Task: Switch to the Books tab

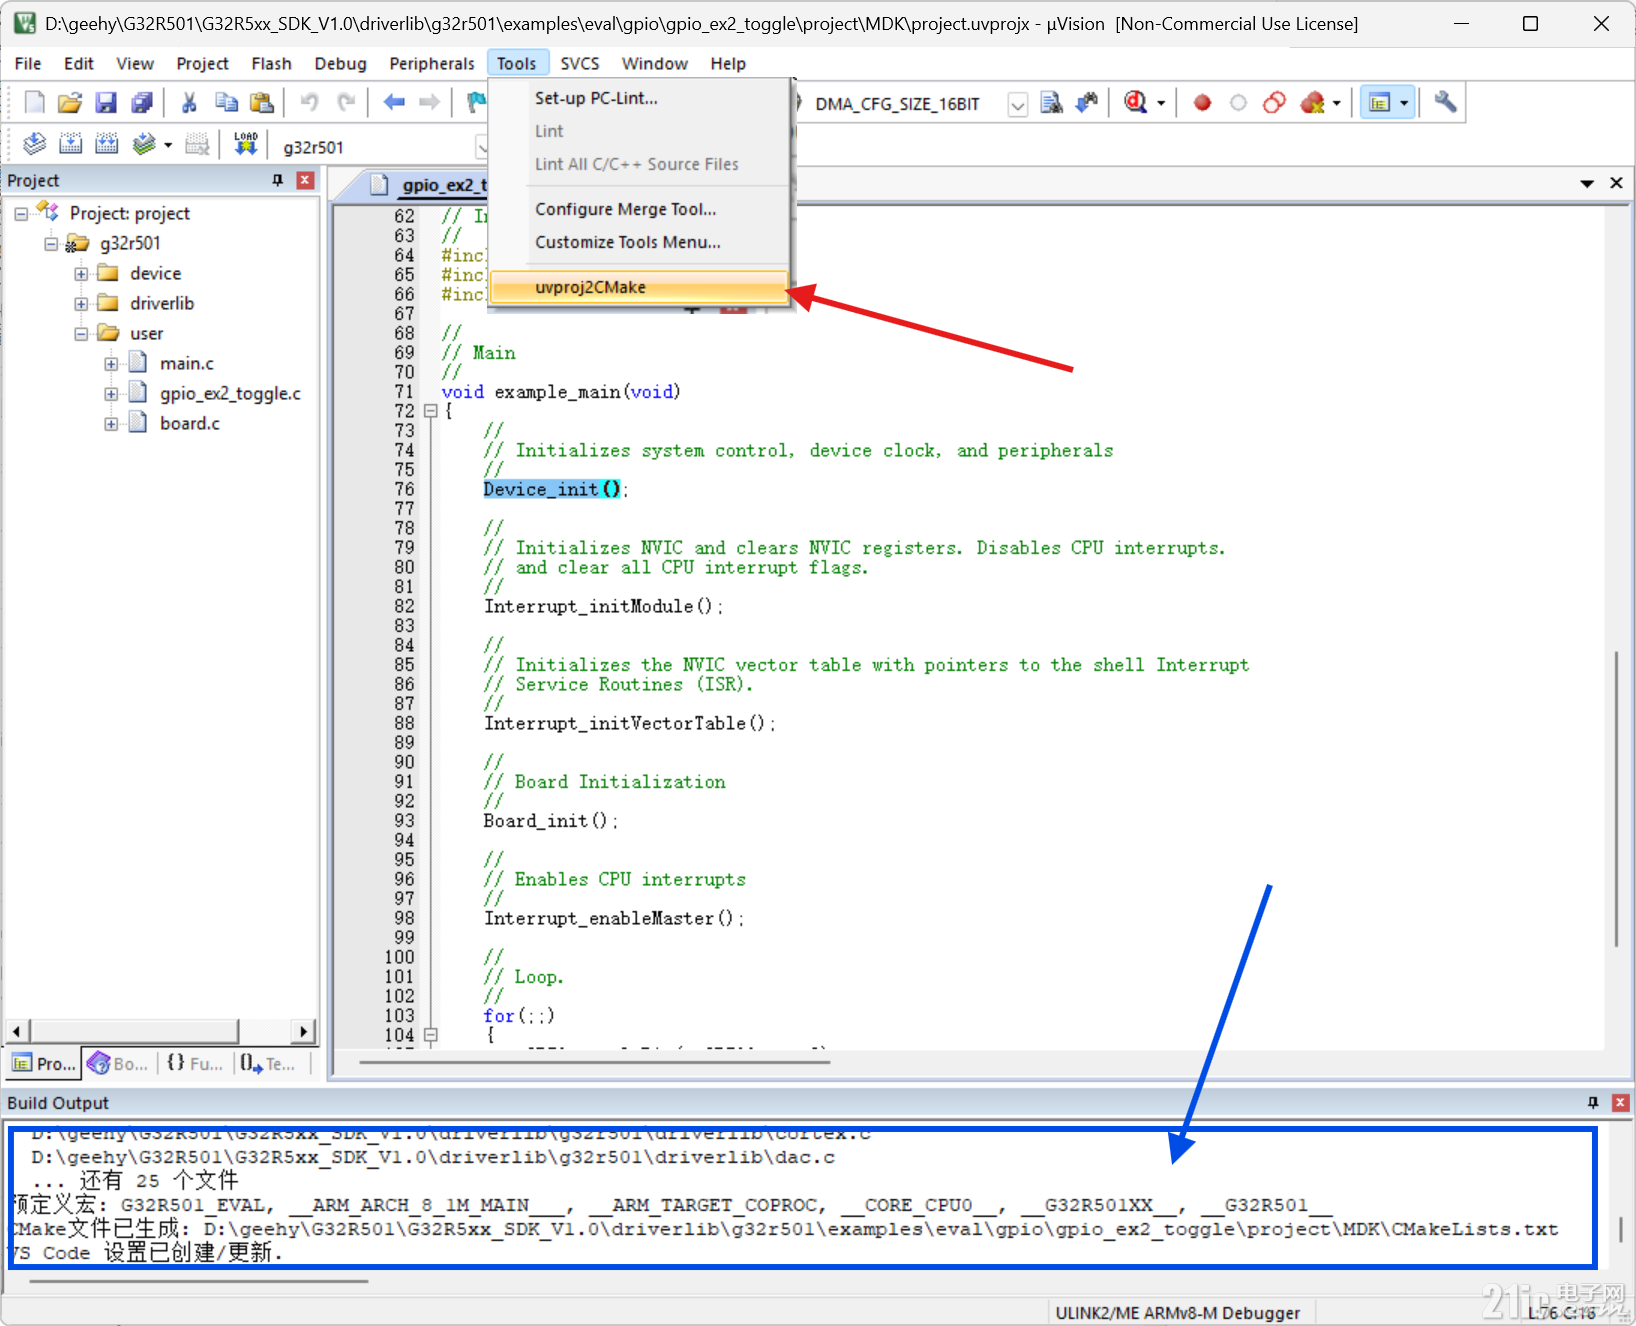Action: 117,1063
